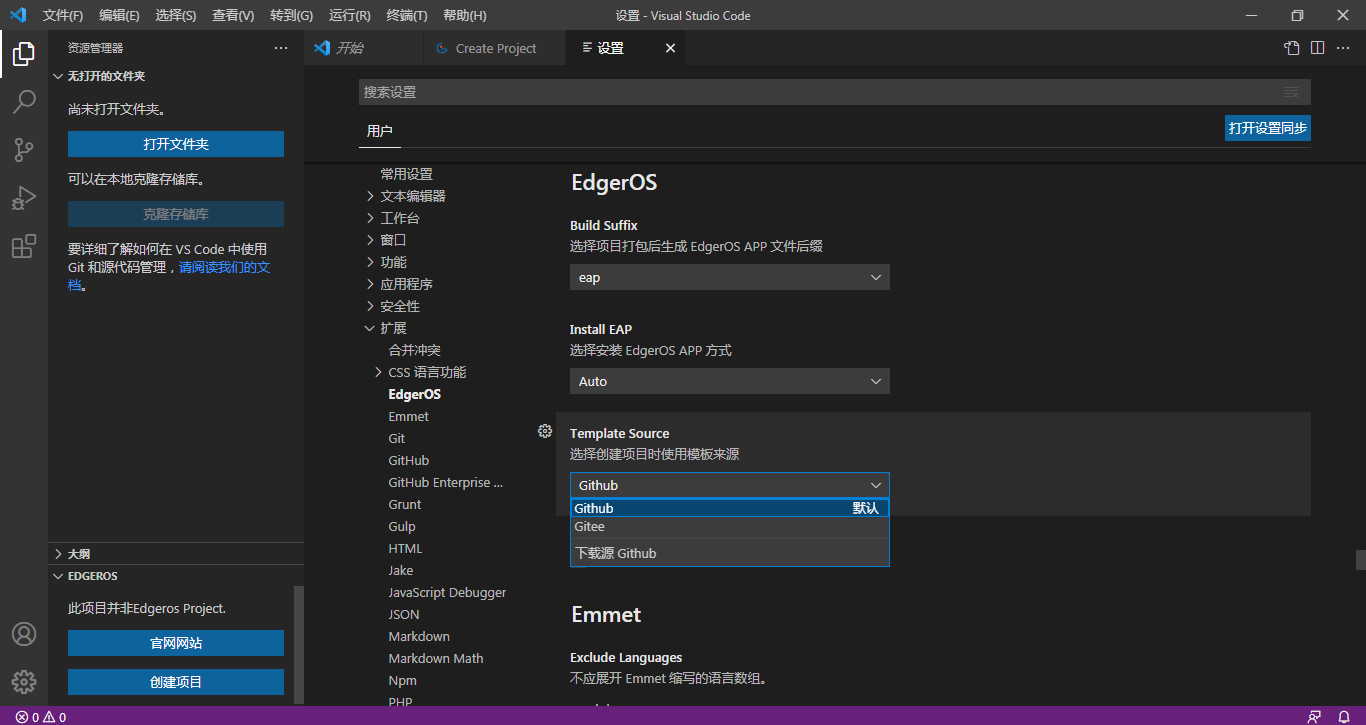1366x725 pixels.
Task: Select Emmet in settings tree
Action: [x=408, y=416]
